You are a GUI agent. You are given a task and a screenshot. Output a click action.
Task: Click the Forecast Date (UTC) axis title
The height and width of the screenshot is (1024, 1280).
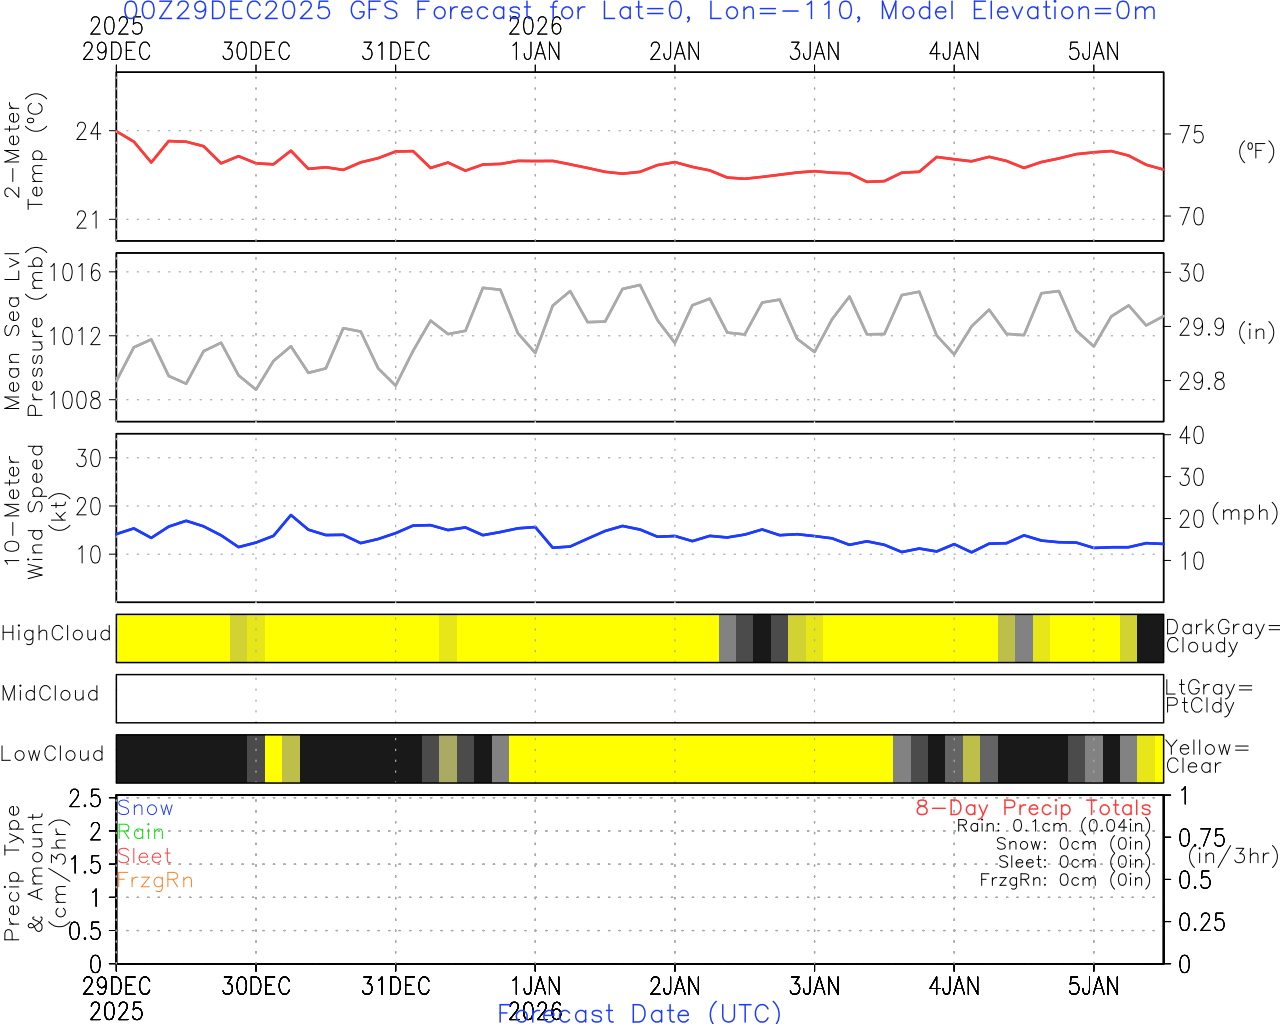click(640, 1013)
